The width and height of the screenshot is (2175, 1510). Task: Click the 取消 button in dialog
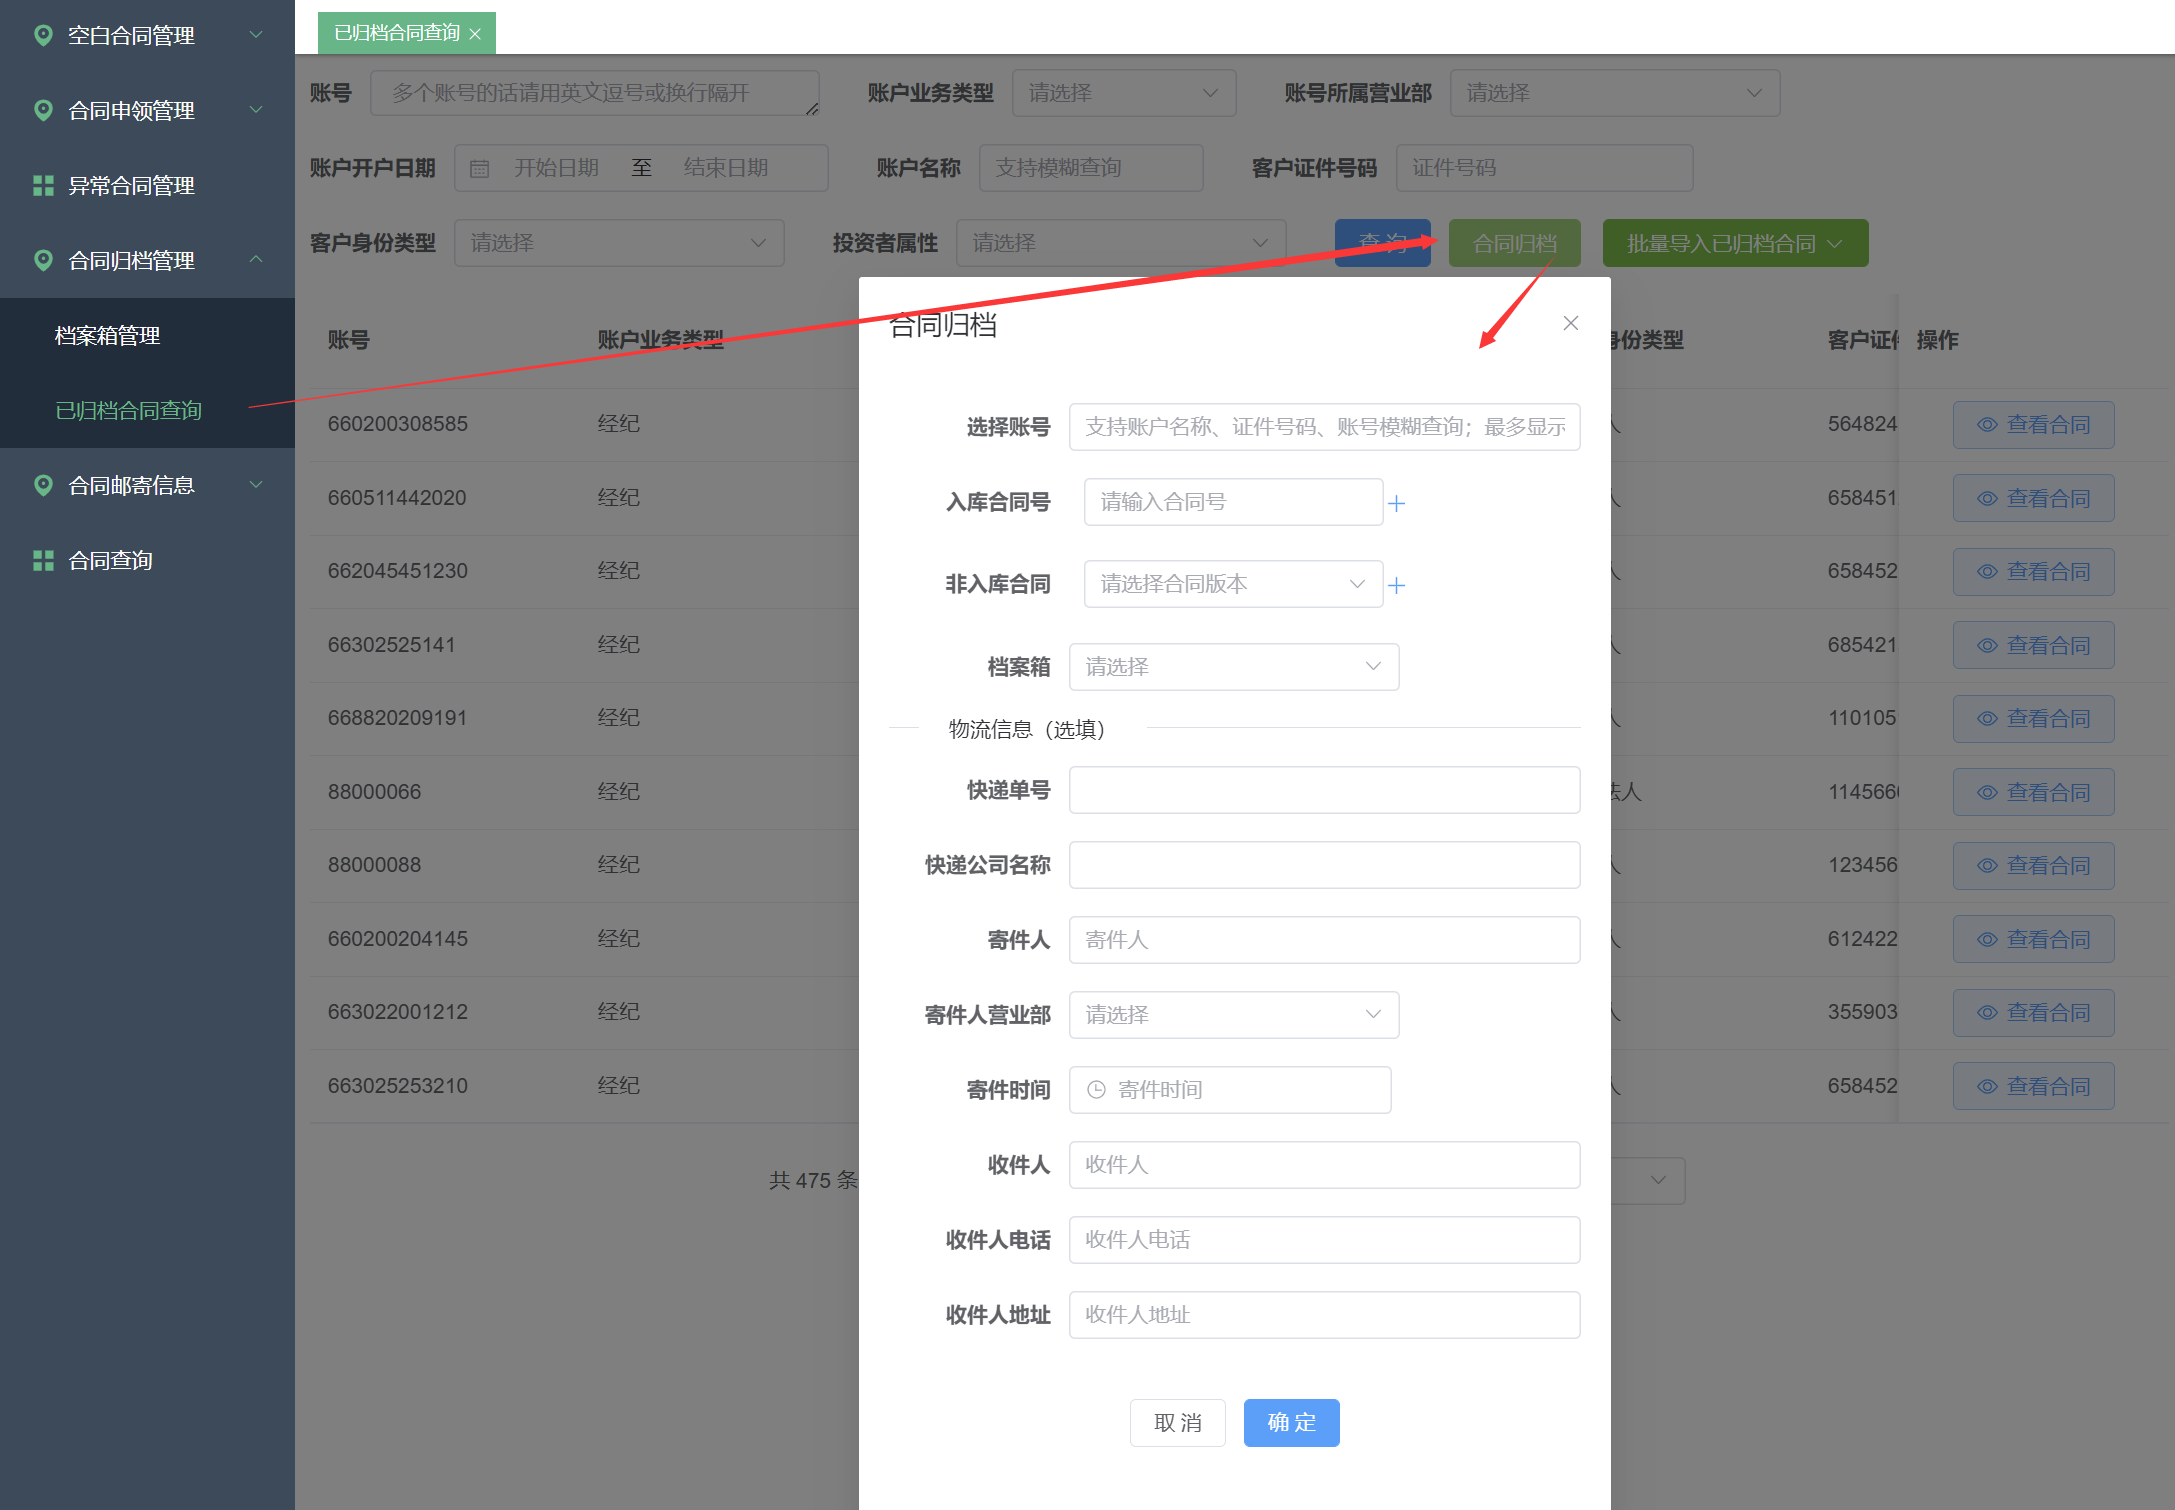[x=1178, y=1423]
